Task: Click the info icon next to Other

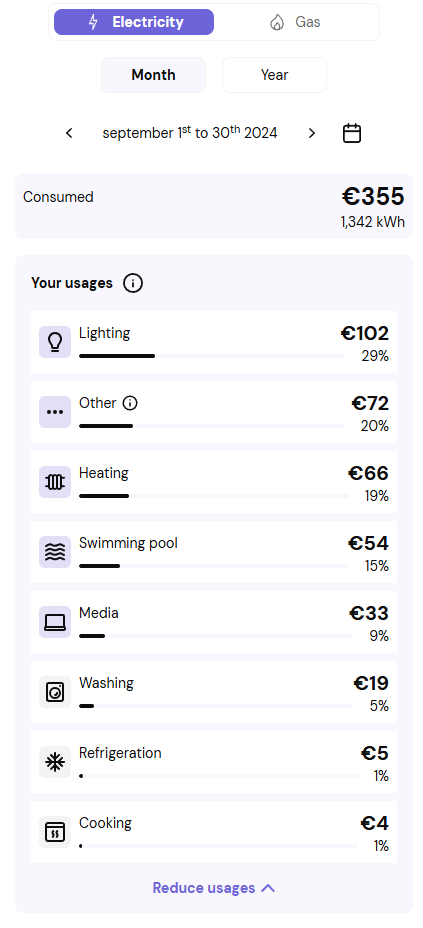Action: click(x=130, y=403)
